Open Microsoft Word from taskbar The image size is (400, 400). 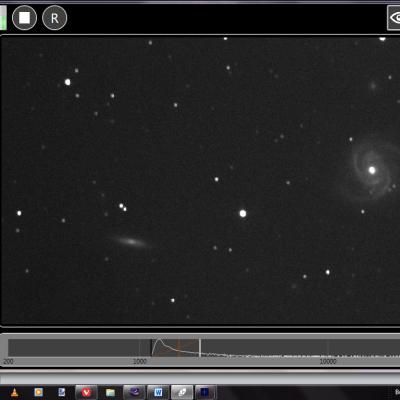click(158, 392)
